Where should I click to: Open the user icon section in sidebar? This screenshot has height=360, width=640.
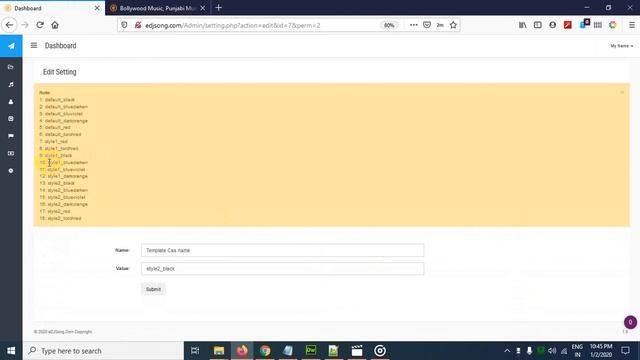(x=11, y=102)
